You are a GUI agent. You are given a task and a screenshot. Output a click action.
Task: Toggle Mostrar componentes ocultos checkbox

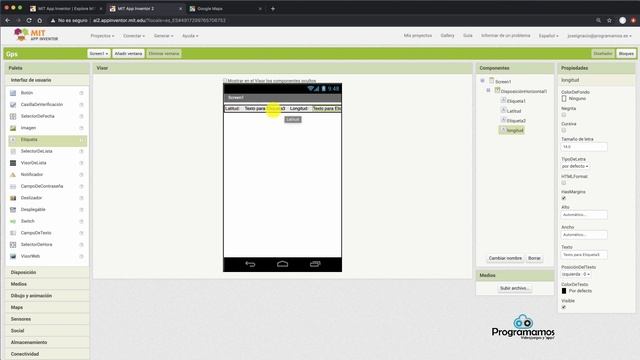(225, 81)
